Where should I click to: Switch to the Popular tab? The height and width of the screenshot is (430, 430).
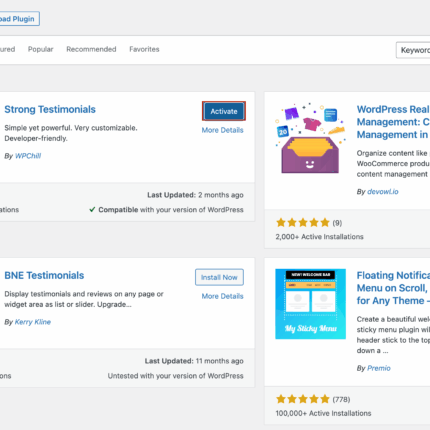(x=40, y=49)
